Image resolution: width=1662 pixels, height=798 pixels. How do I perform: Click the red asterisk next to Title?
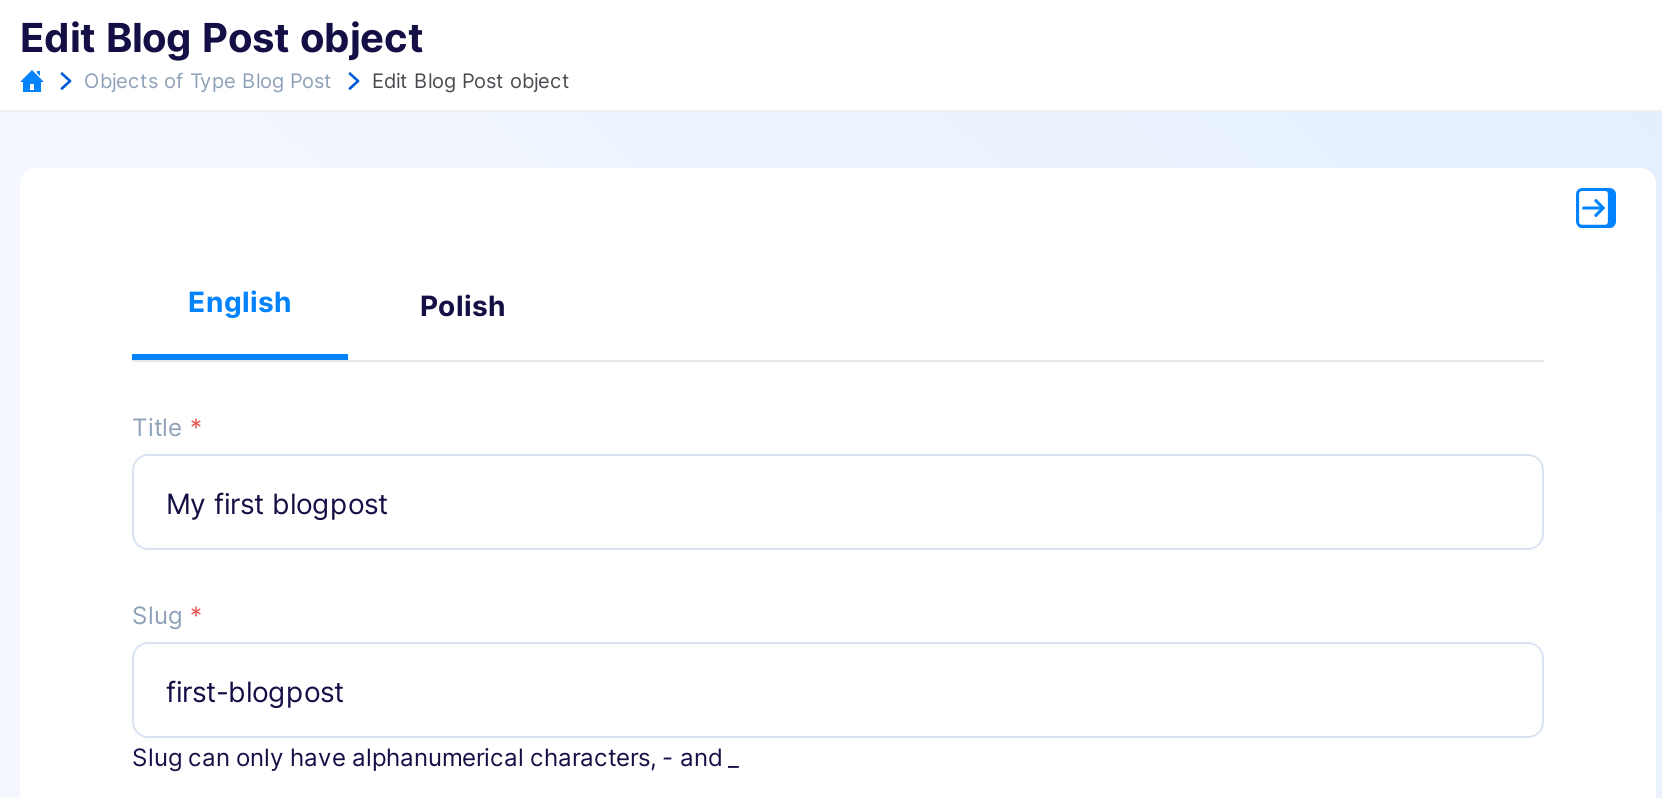tap(196, 425)
